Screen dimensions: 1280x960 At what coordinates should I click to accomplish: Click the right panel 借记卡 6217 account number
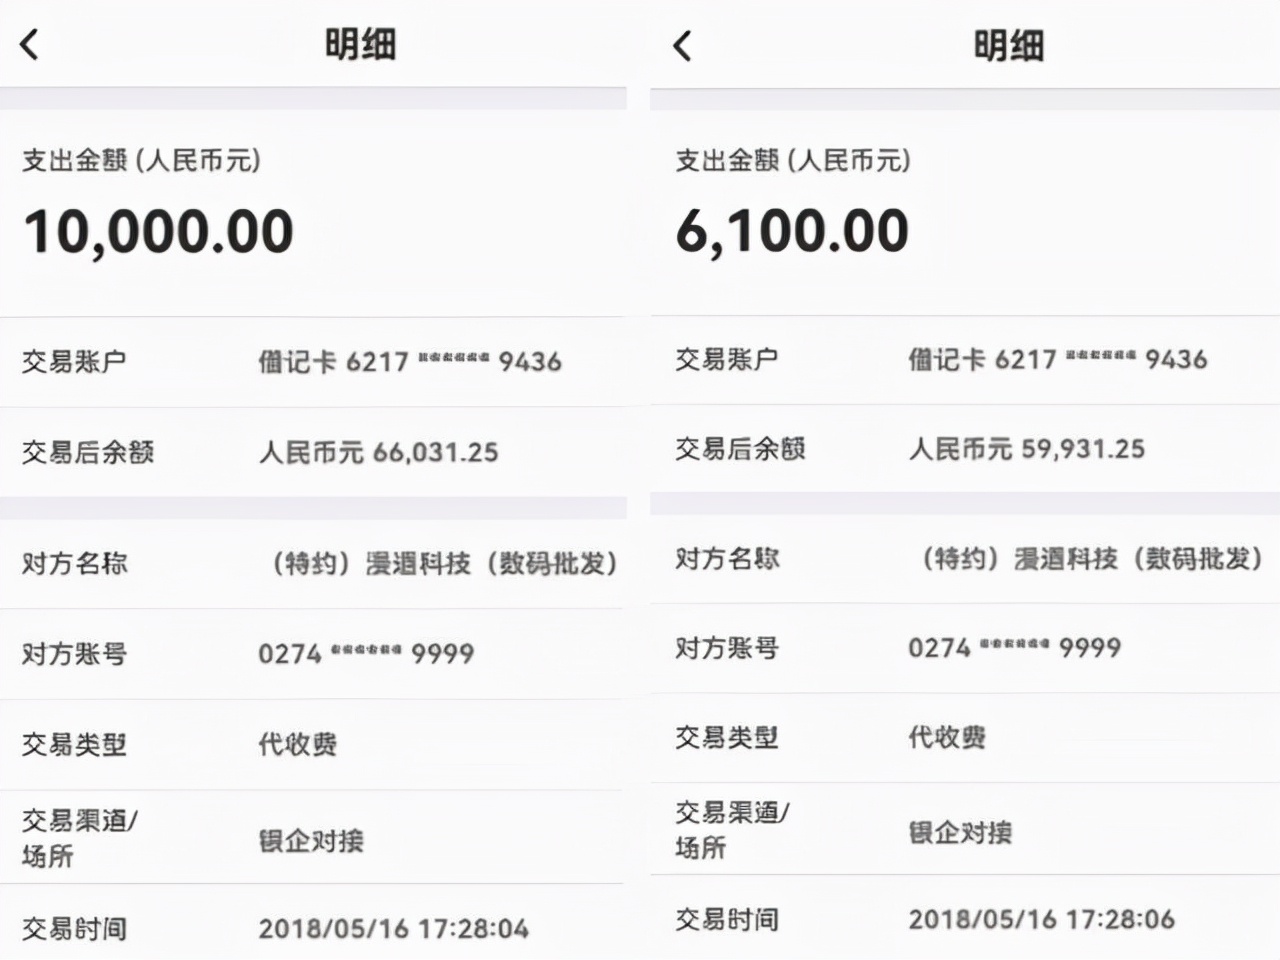[1058, 358]
